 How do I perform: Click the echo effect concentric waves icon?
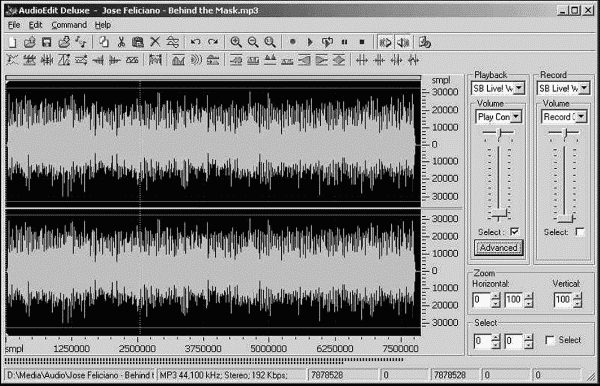pyautogui.click(x=196, y=60)
